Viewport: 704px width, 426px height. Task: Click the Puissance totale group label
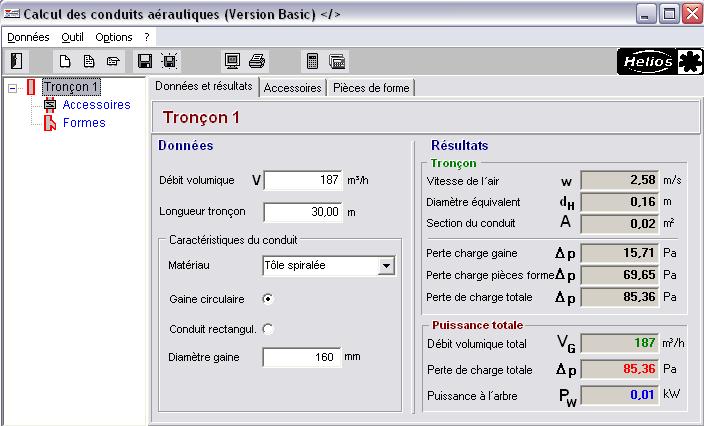pyautogui.click(x=477, y=325)
